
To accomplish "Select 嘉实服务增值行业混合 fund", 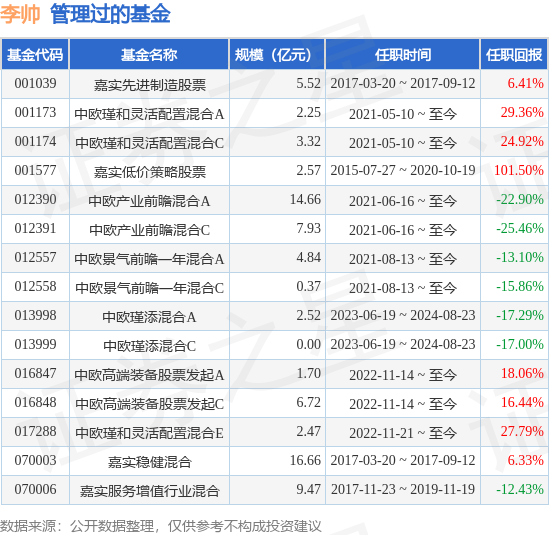I will point(150,491).
